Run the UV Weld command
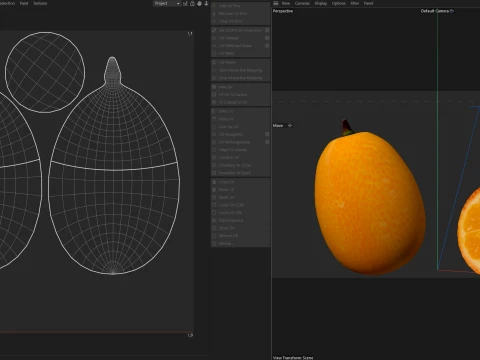Screen dimensions: 480x360 240,53
